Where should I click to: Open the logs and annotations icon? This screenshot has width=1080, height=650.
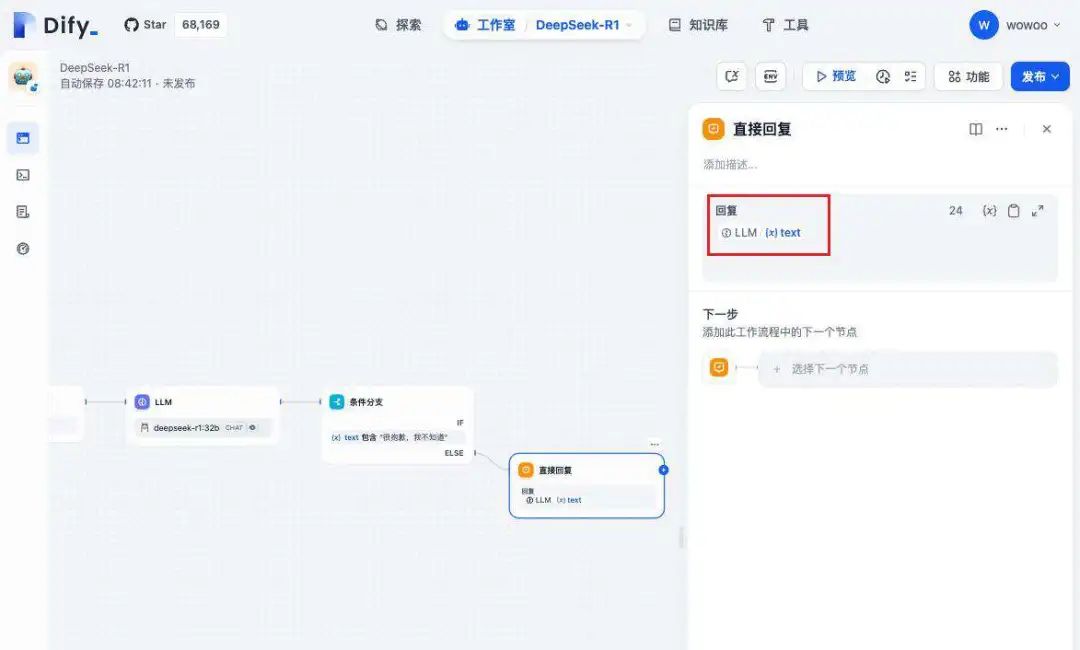[23, 211]
